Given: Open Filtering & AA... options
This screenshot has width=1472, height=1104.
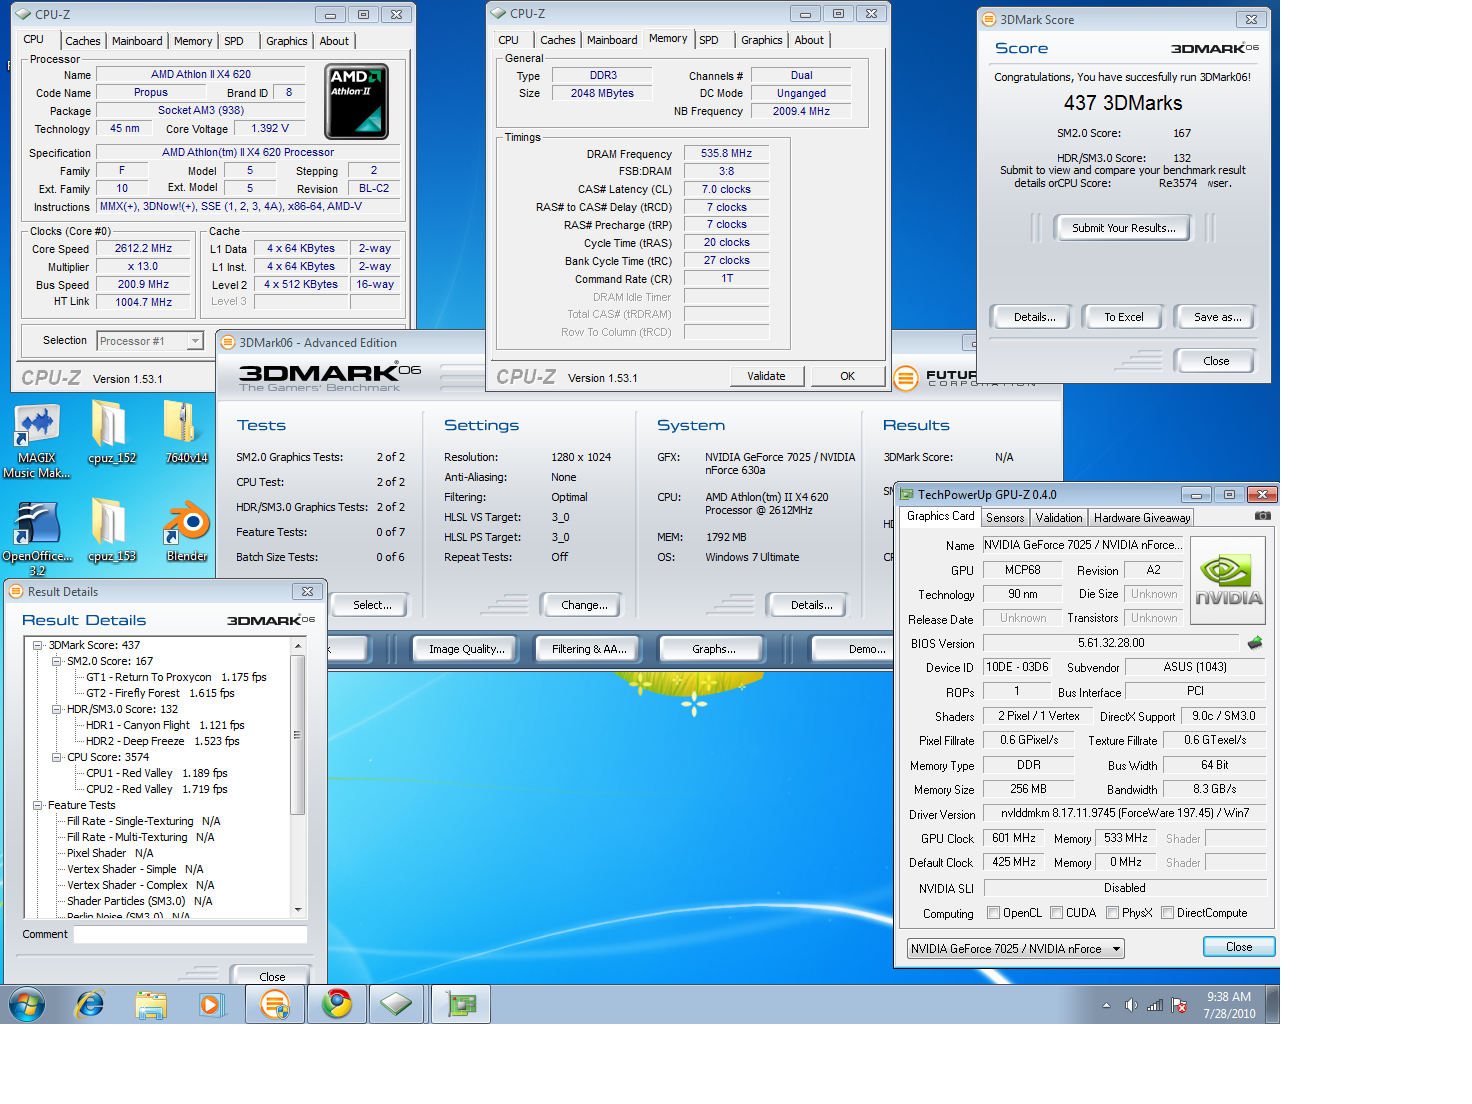Looking at the screenshot, I should (x=589, y=649).
